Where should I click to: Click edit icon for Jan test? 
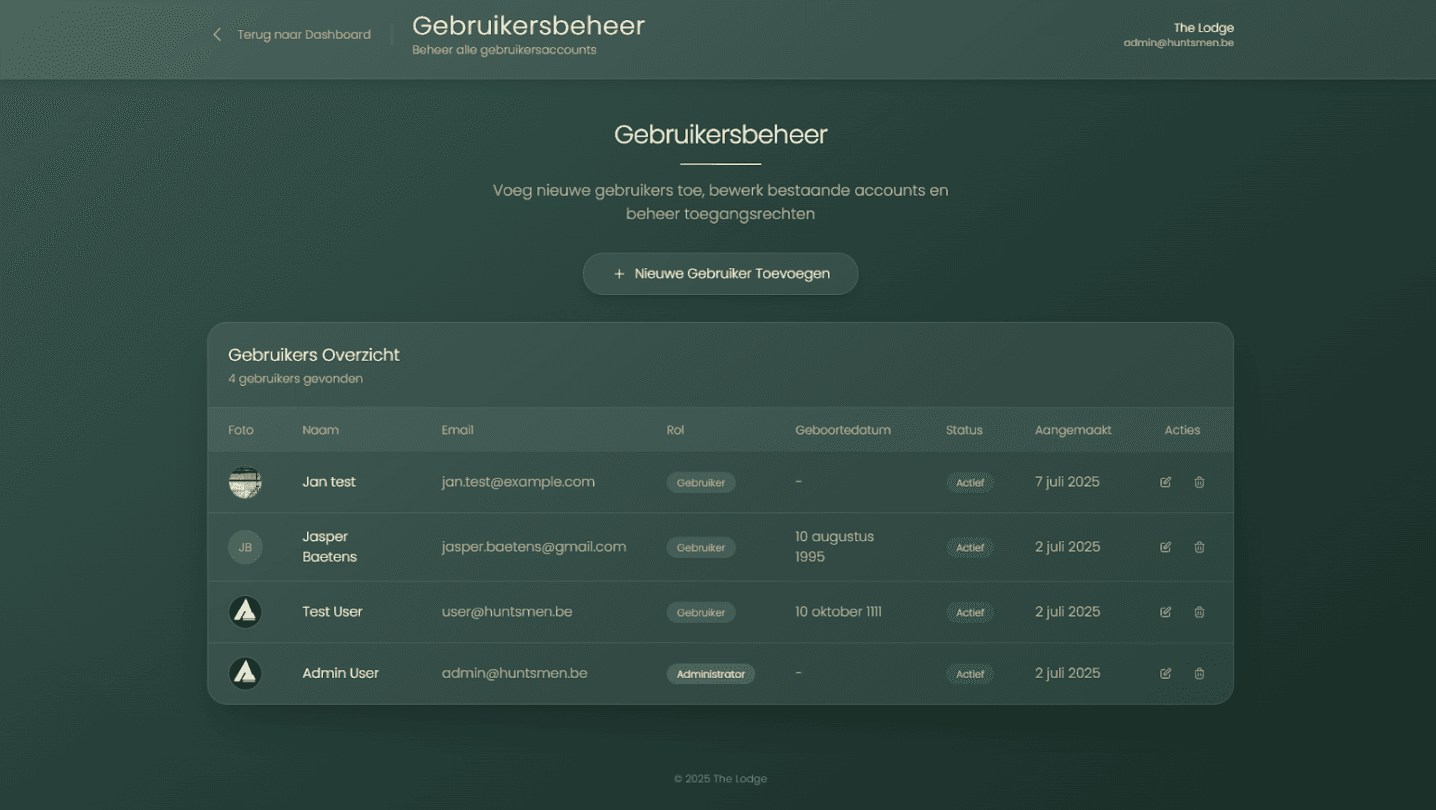point(1165,482)
